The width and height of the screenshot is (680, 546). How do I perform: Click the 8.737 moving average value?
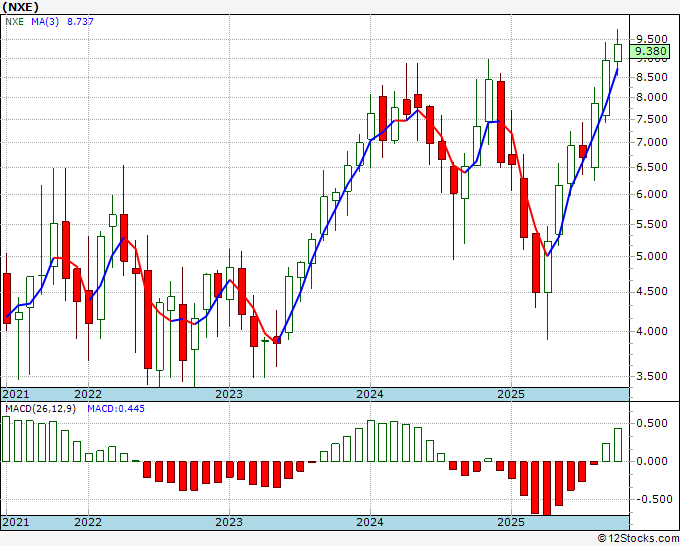[x=80, y=22]
